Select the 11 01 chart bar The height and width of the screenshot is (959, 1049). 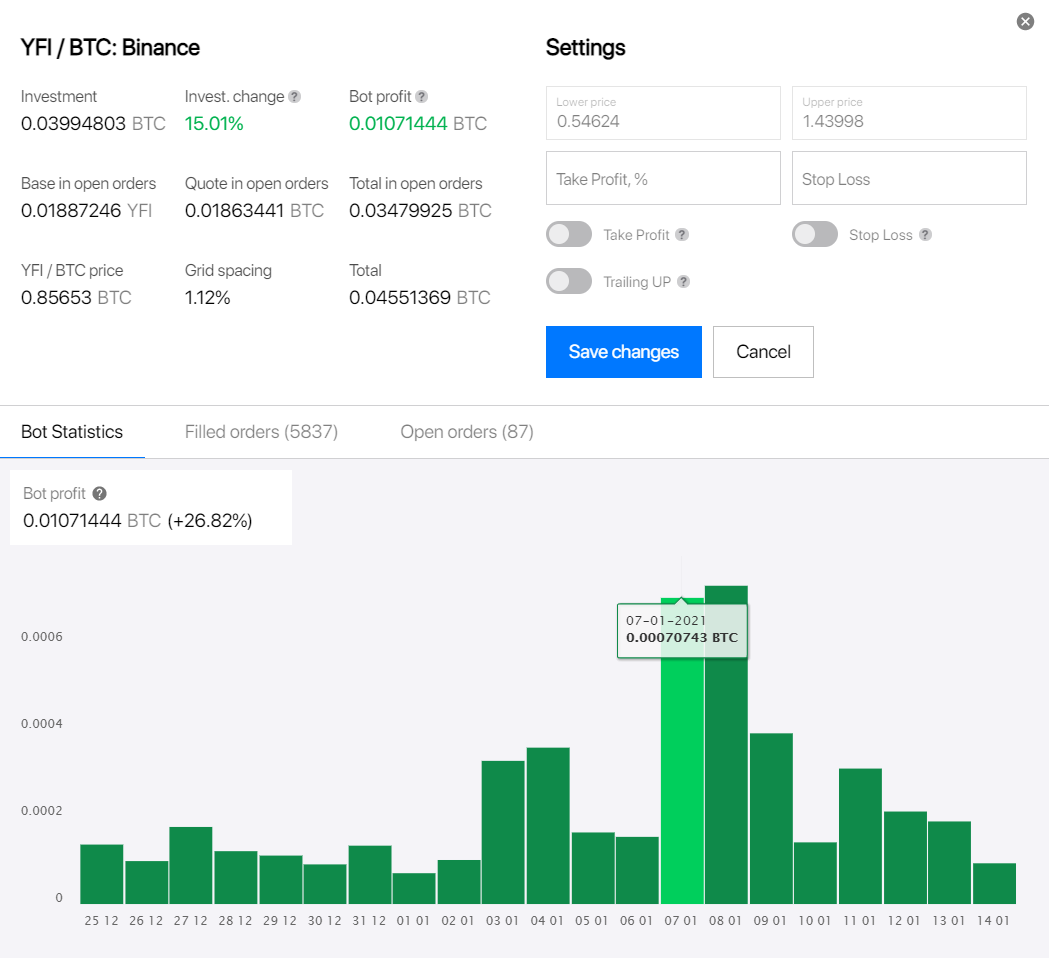[x=860, y=837]
